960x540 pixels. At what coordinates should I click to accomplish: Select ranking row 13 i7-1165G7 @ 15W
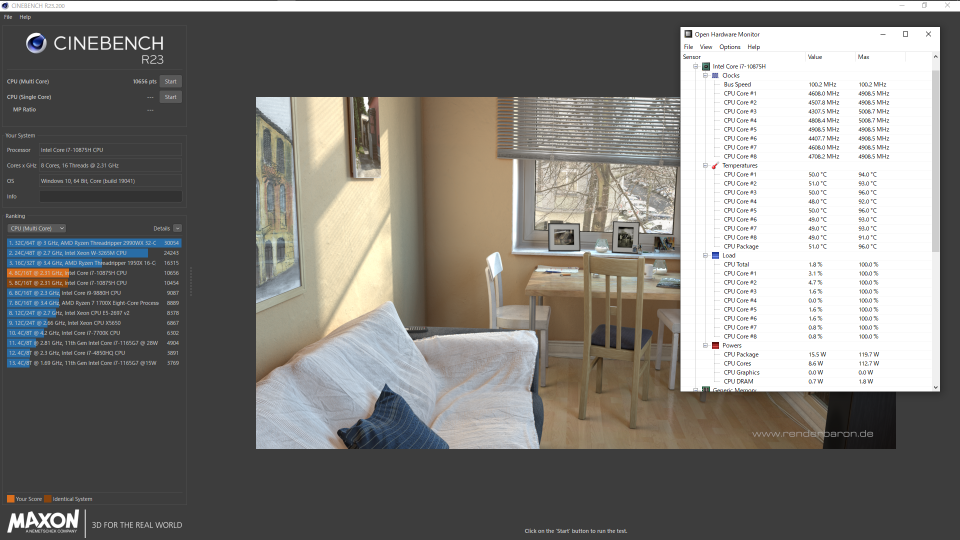point(94,363)
